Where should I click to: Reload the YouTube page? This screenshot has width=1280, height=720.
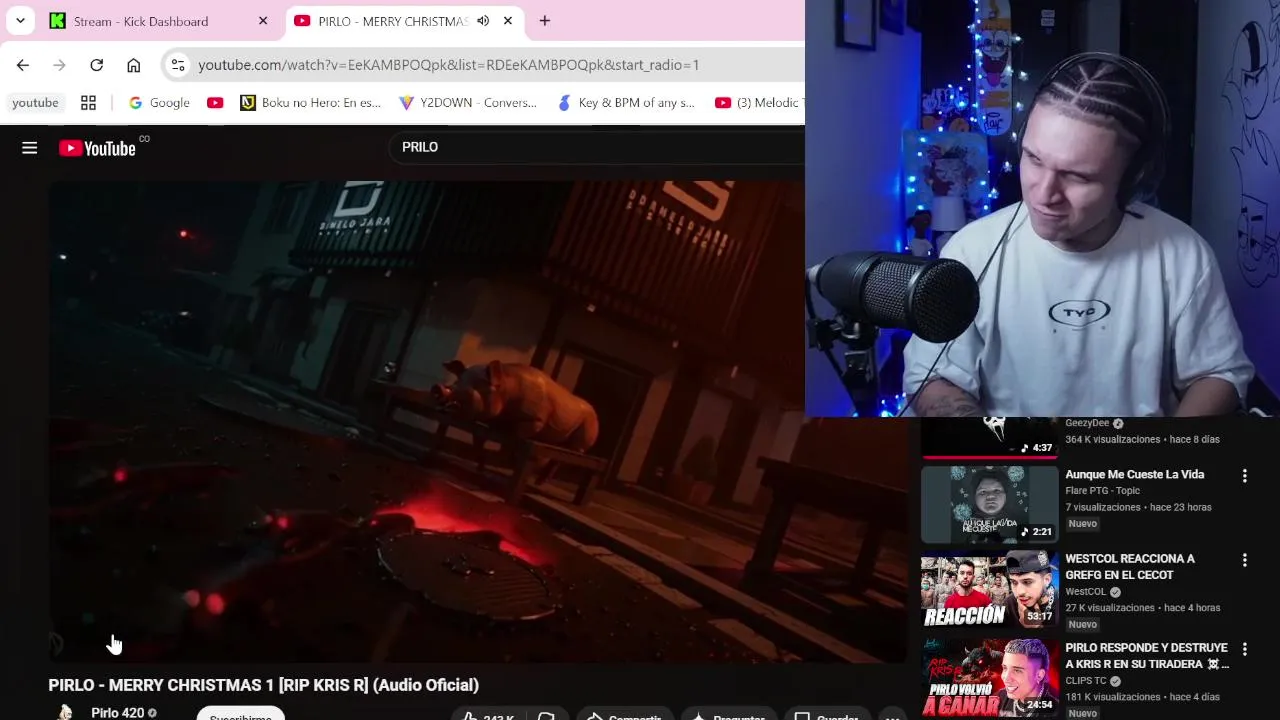97,65
